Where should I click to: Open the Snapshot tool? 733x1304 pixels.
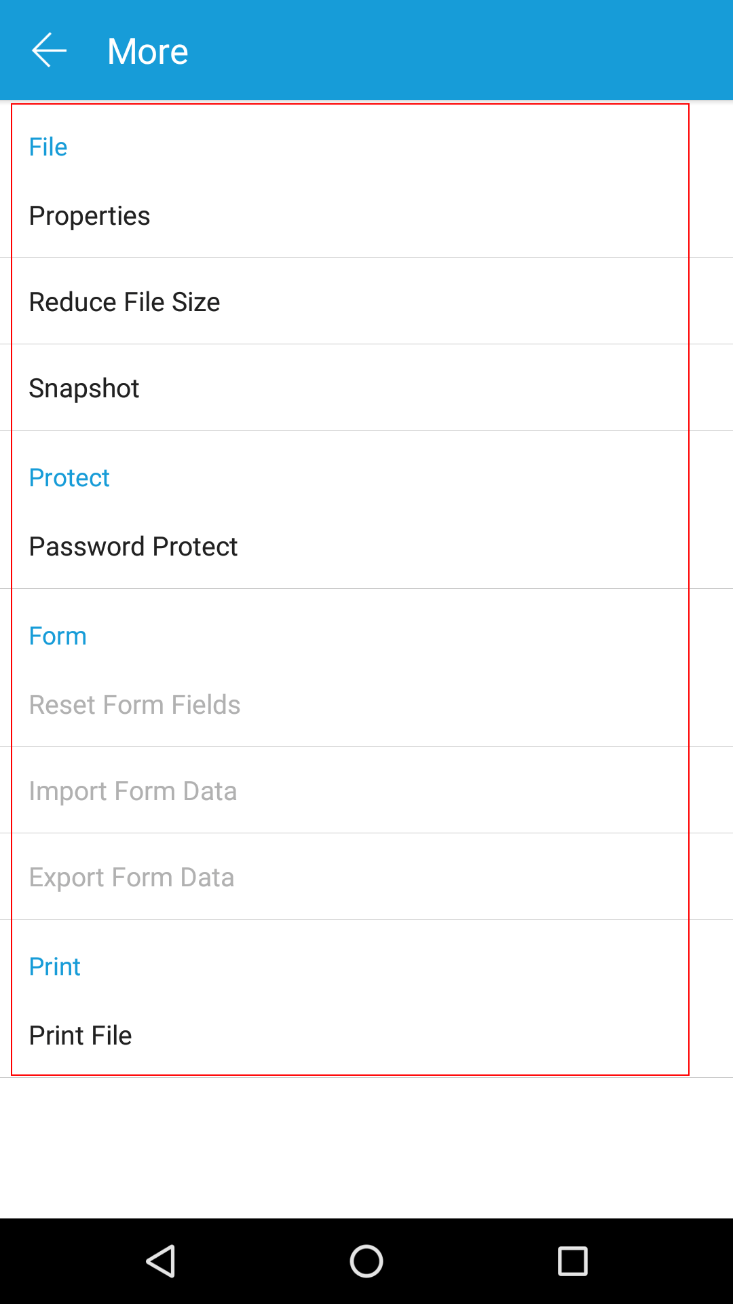click(84, 388)
